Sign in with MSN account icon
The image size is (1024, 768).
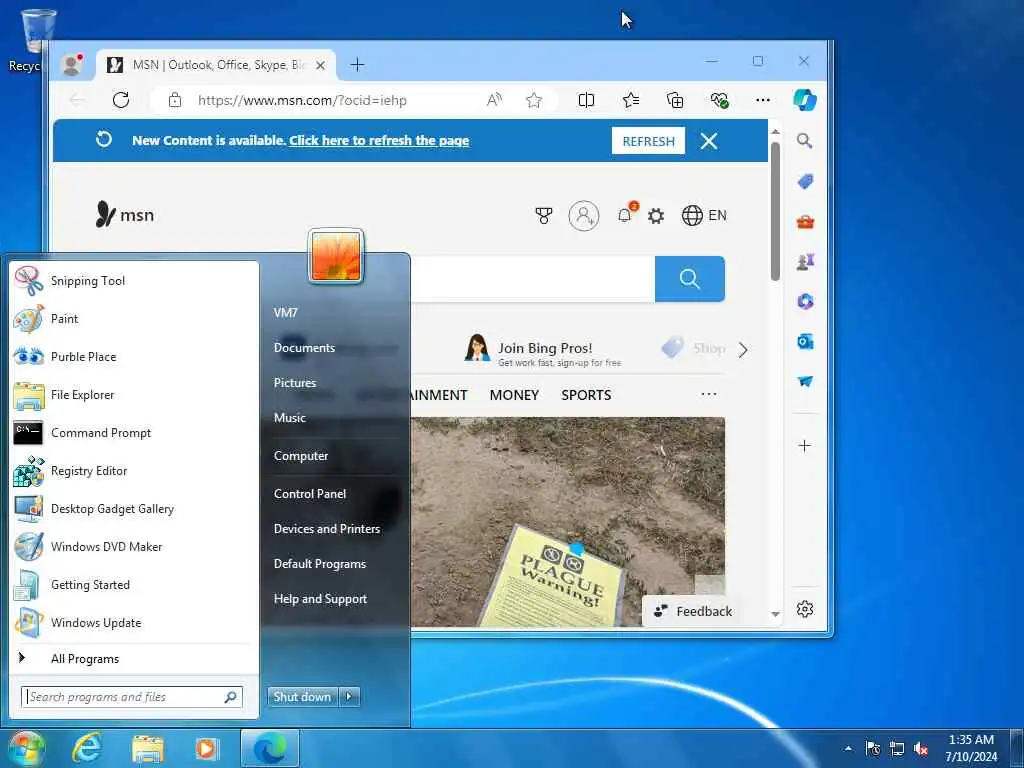(x=584, y=215)
